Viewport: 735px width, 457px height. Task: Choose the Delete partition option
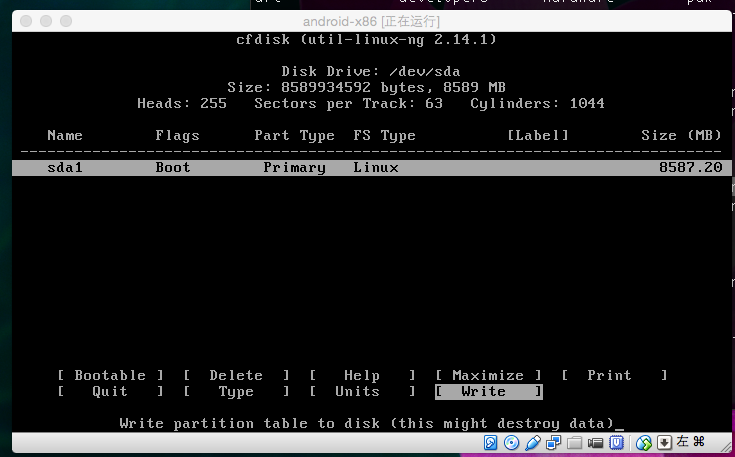click(x=236, y=376)
